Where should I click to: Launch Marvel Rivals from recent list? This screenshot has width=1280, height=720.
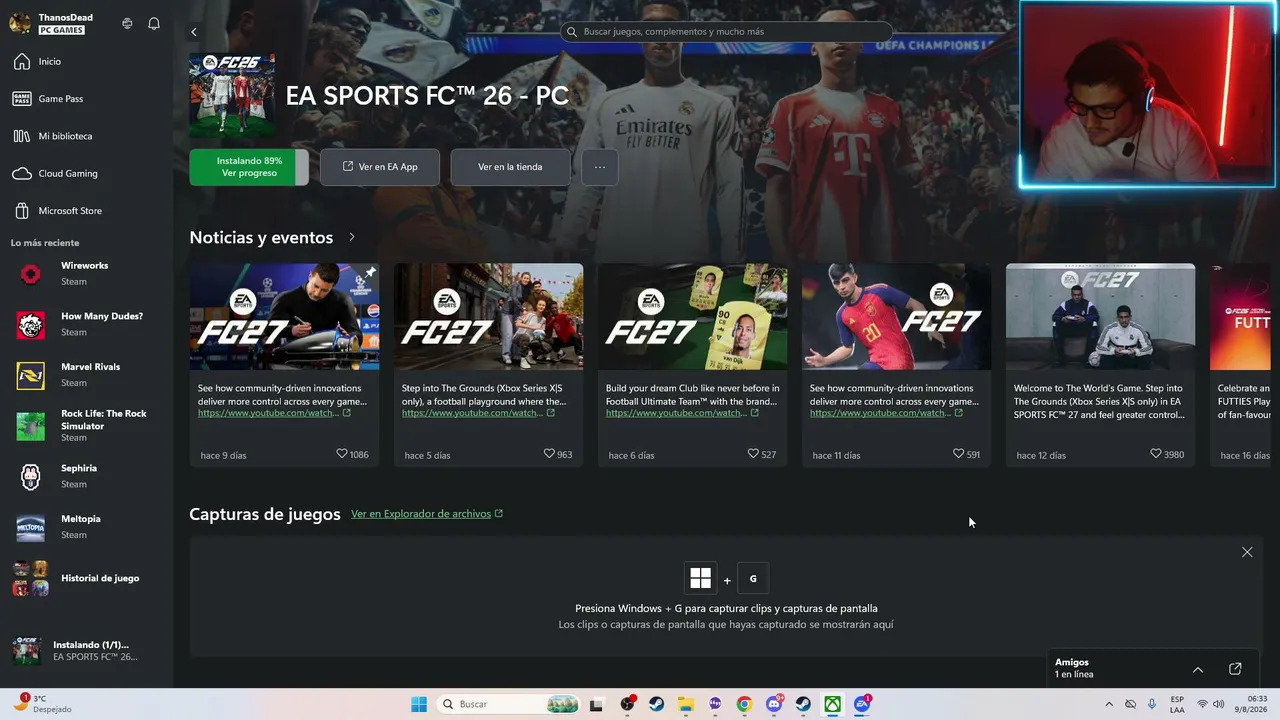[x=86, y=375]
